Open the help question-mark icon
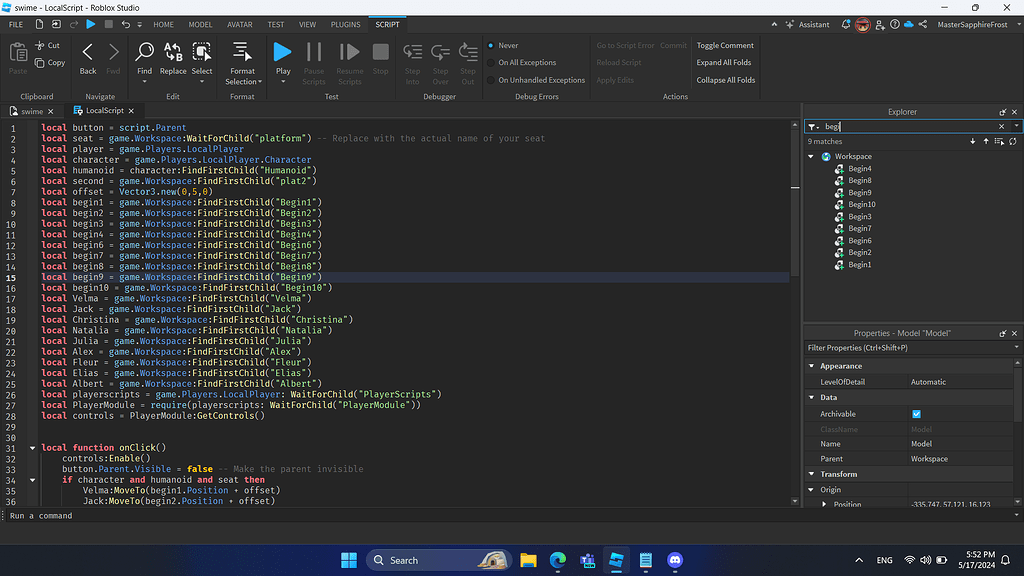The height and width of the screenshot is (576, 1024). click(x=895, y=24)
